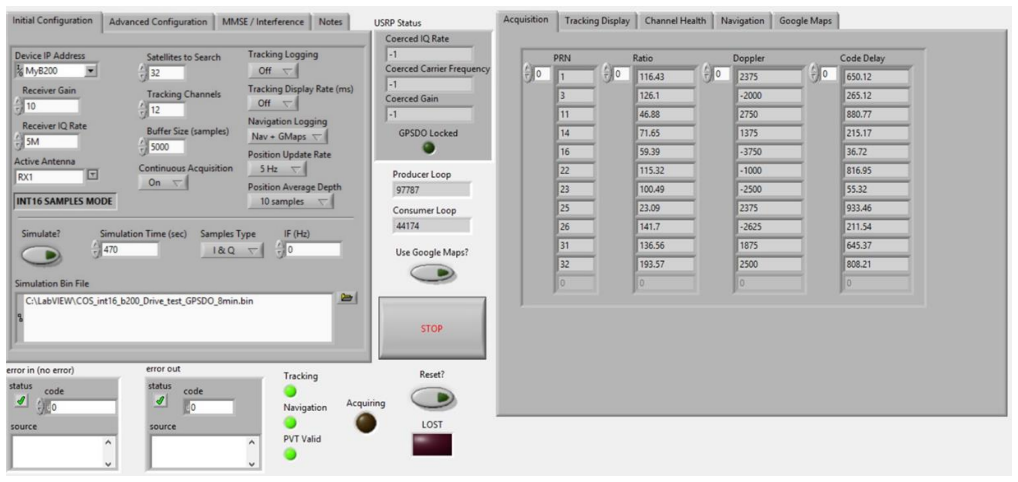This screenshot has width=1018, height=482.
Task: Click the IF (Hz) stepper arrows
Action: click(x=280, y=249)
